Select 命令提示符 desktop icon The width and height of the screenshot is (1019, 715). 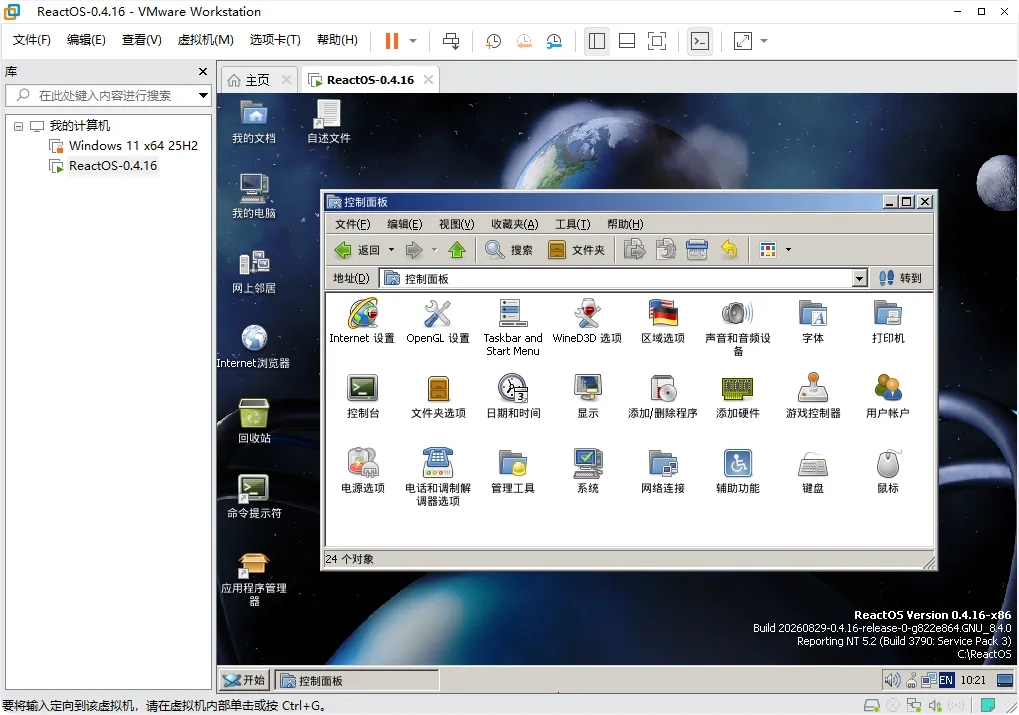coord(254,496)
